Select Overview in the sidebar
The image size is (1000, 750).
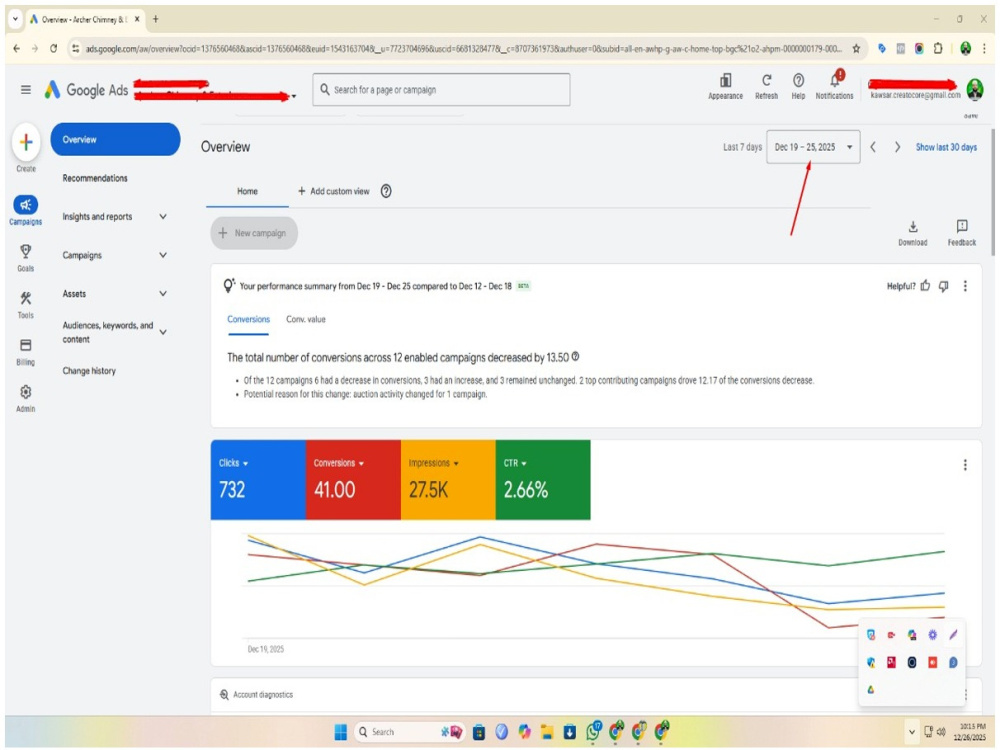[115, 139]
